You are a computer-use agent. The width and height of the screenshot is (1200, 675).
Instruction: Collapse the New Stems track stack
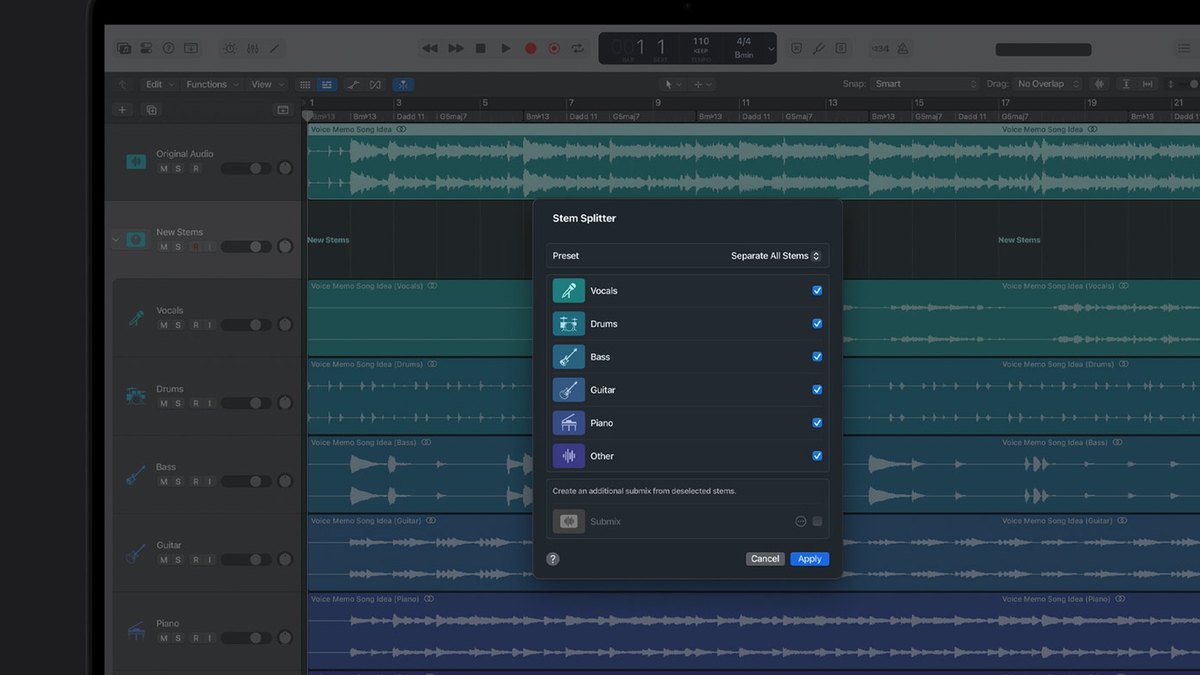click(x=115, y=240)
